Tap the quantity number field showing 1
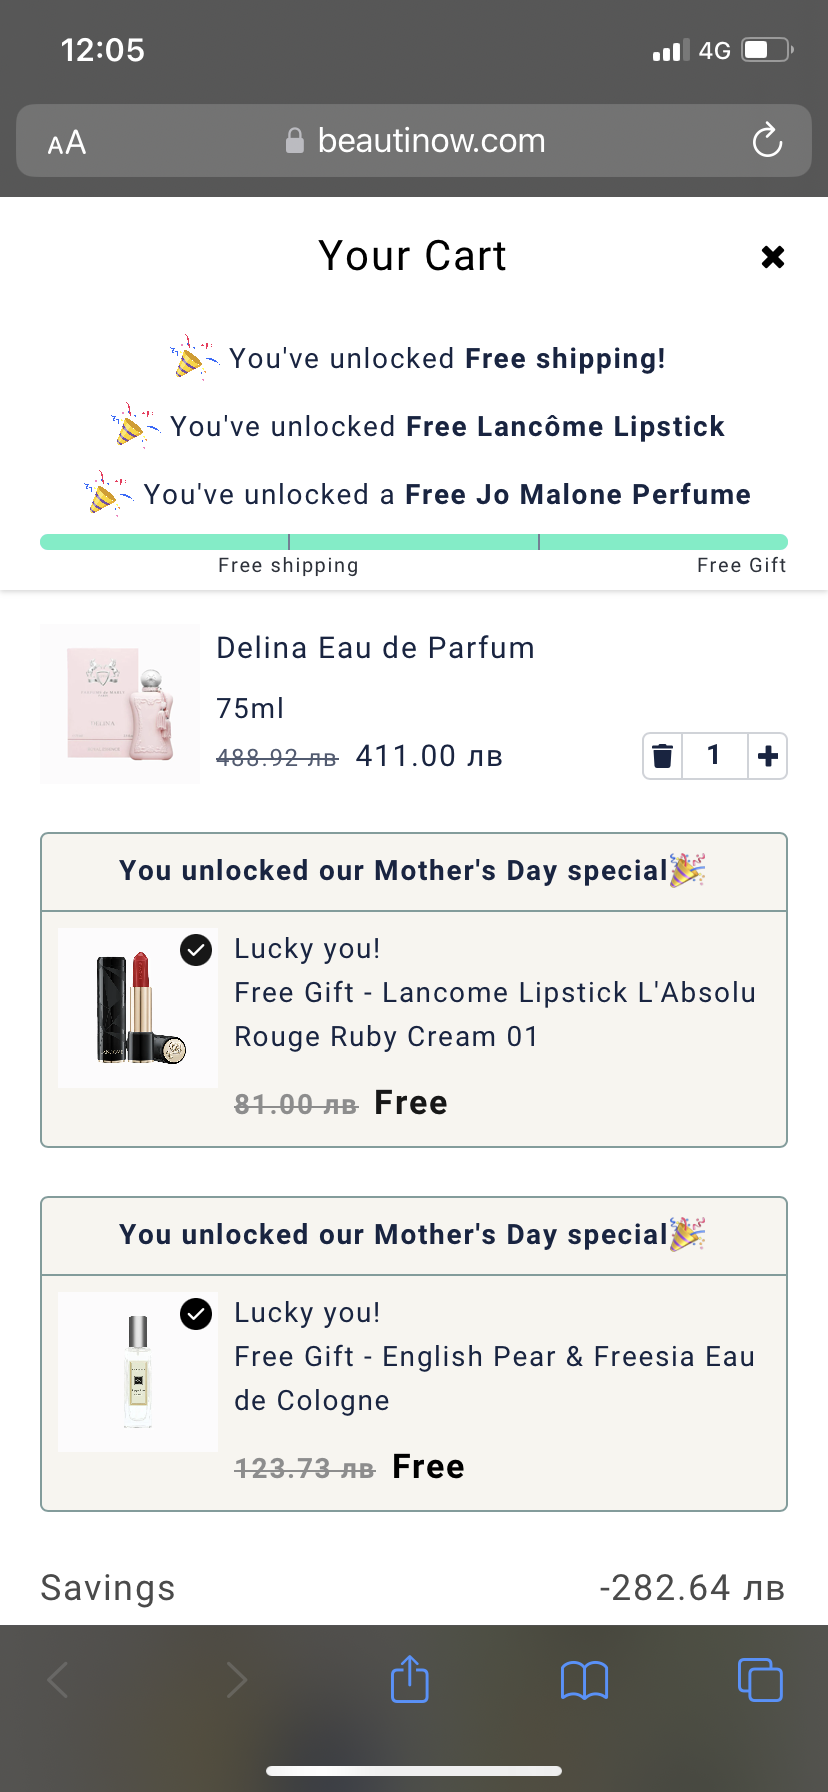The width and height of the screenshot is (828, 1792). coord(714,756)
